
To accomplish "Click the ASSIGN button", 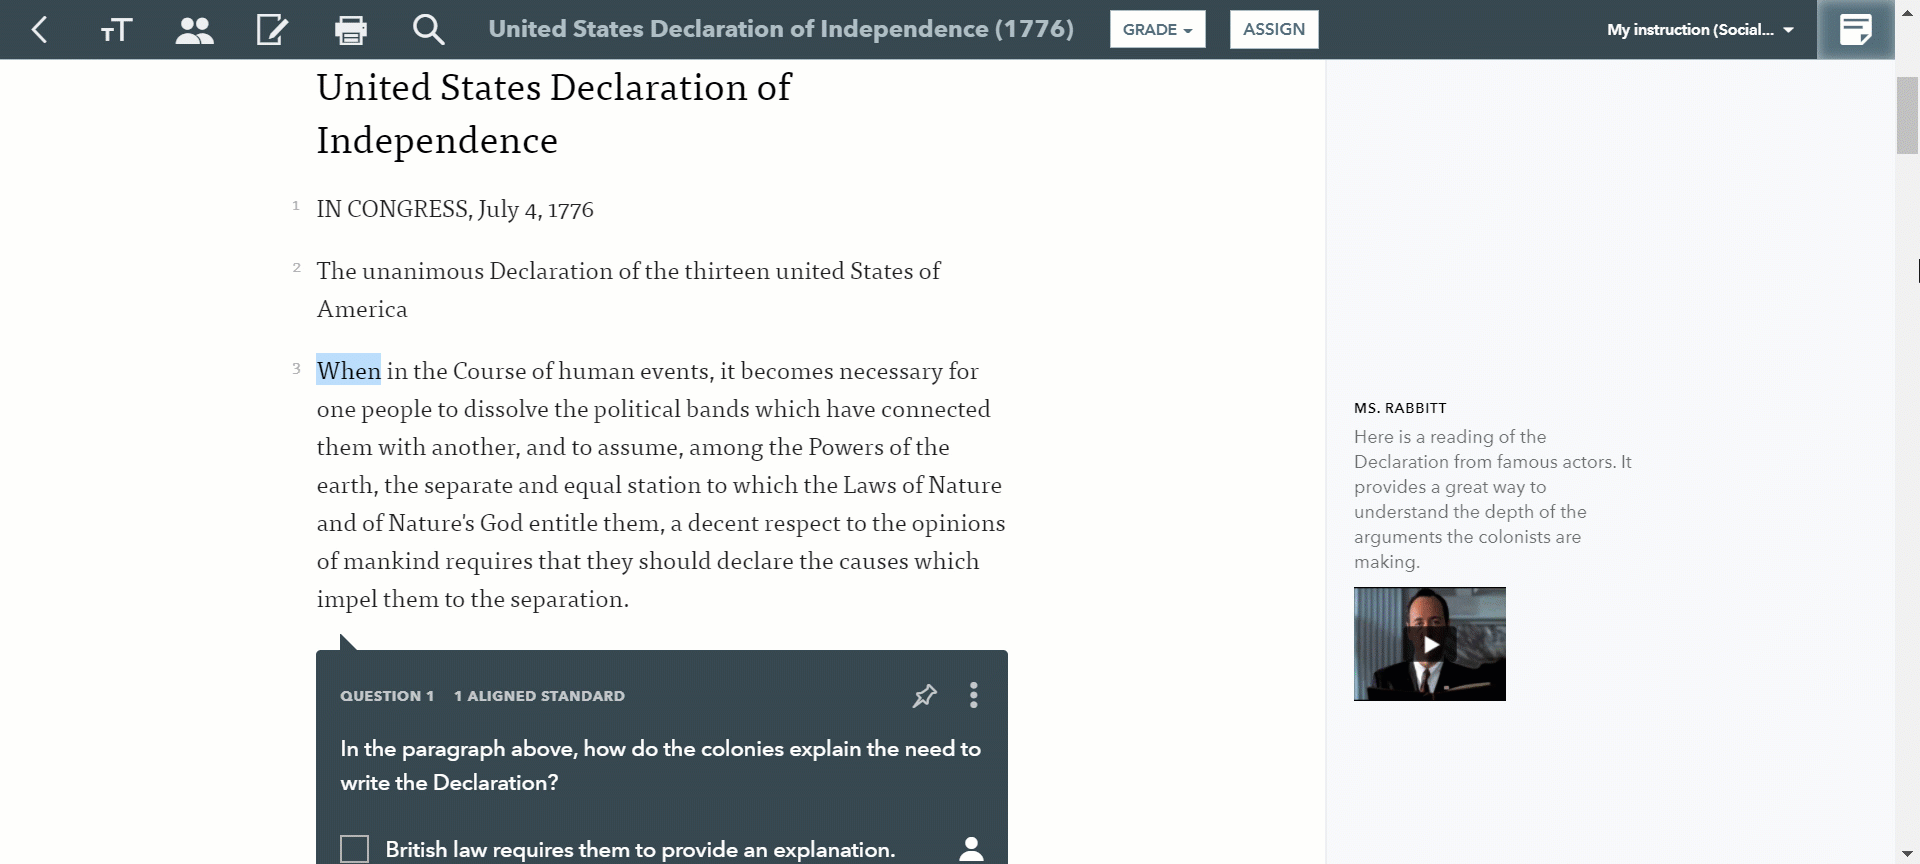I will coord(1274,29).
